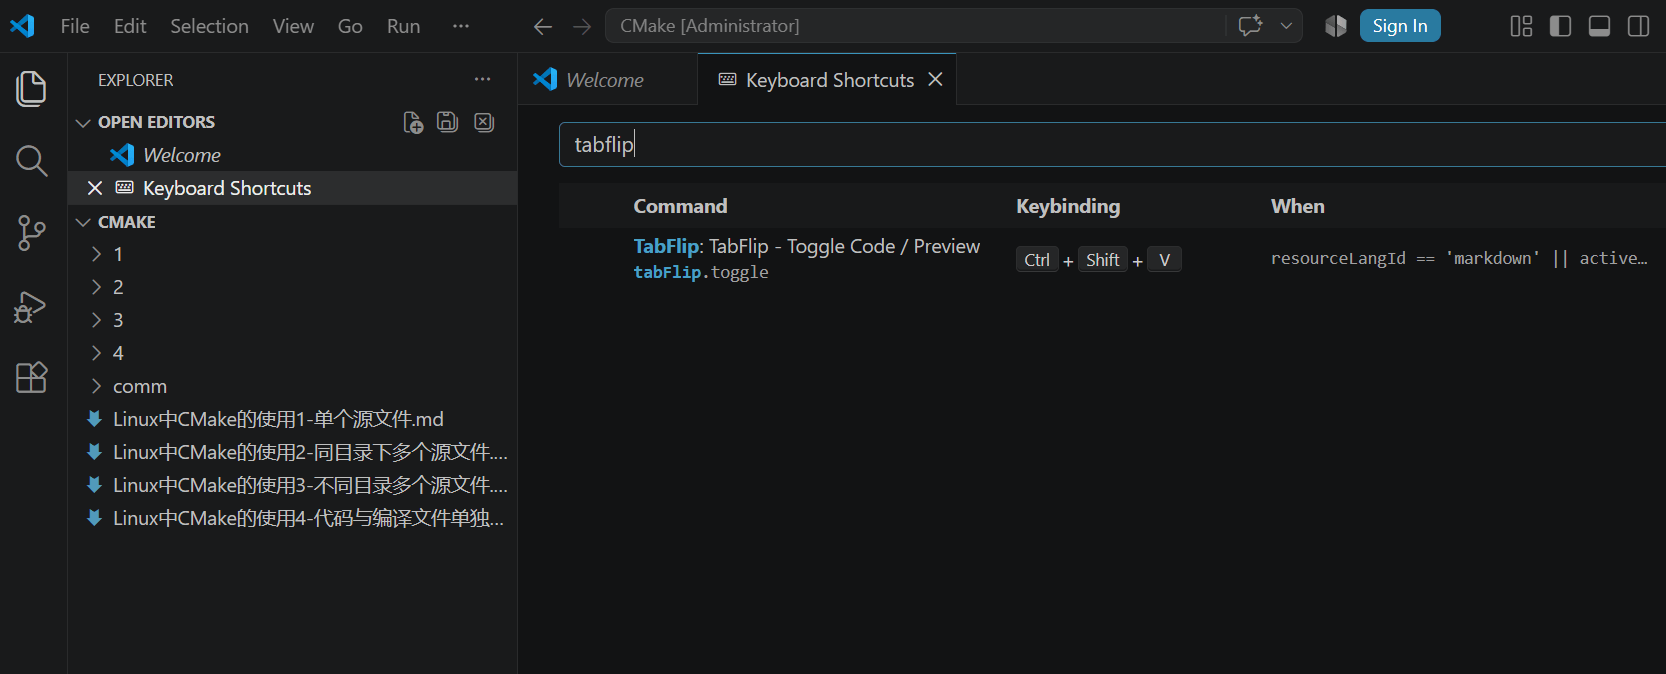
Task: Open the Source Control view
Action: 32,233
